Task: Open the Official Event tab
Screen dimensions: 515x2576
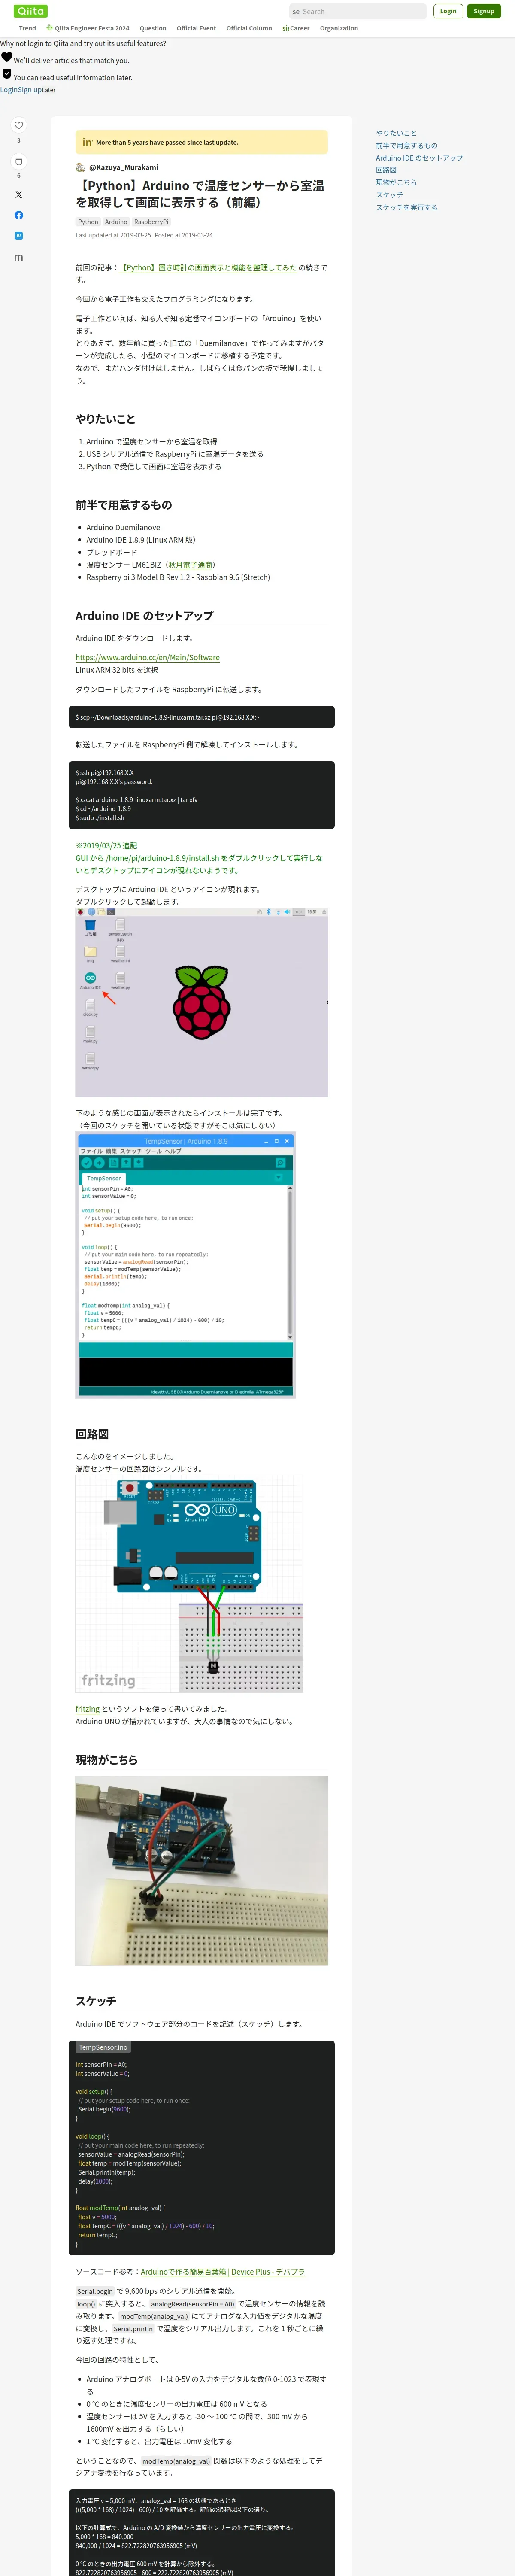Action: click(196, 28)
